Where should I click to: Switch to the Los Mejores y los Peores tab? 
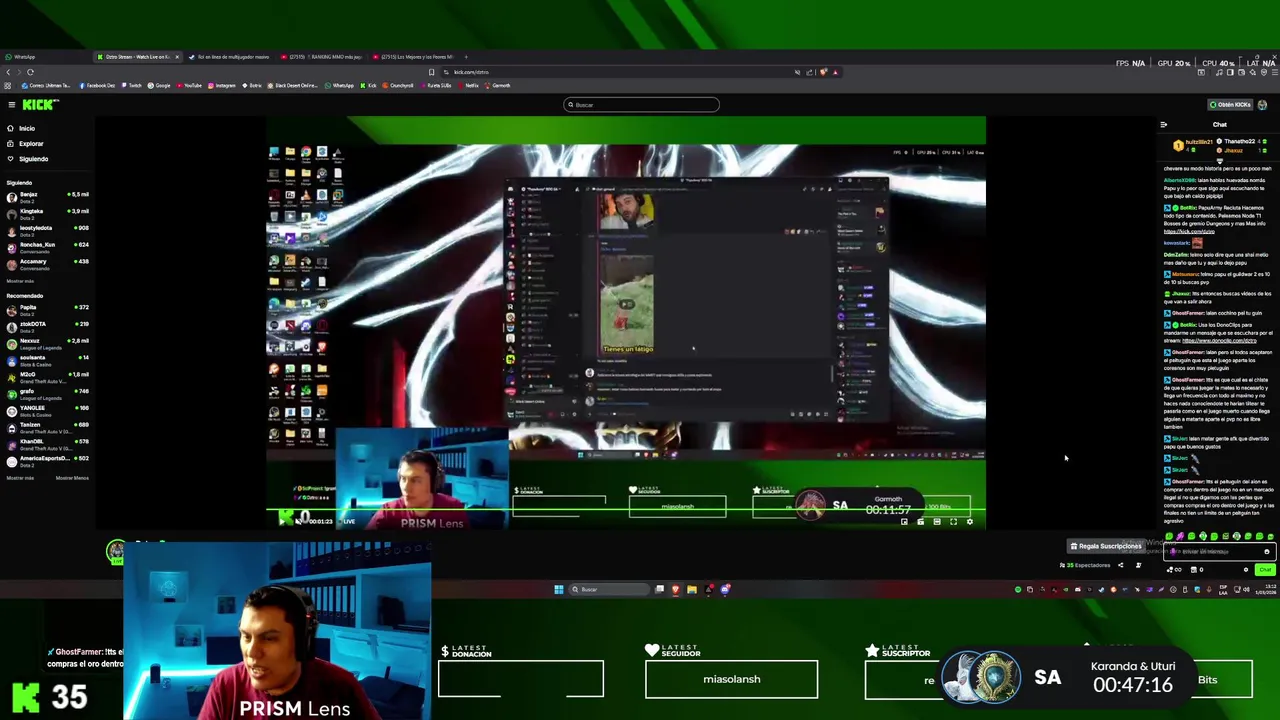414,57
